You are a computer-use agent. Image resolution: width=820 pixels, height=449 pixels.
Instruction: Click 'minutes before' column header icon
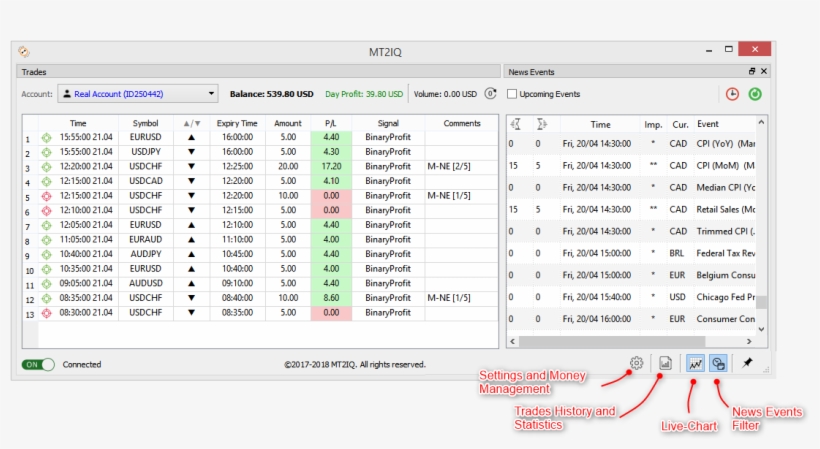(x=516, y=124)
